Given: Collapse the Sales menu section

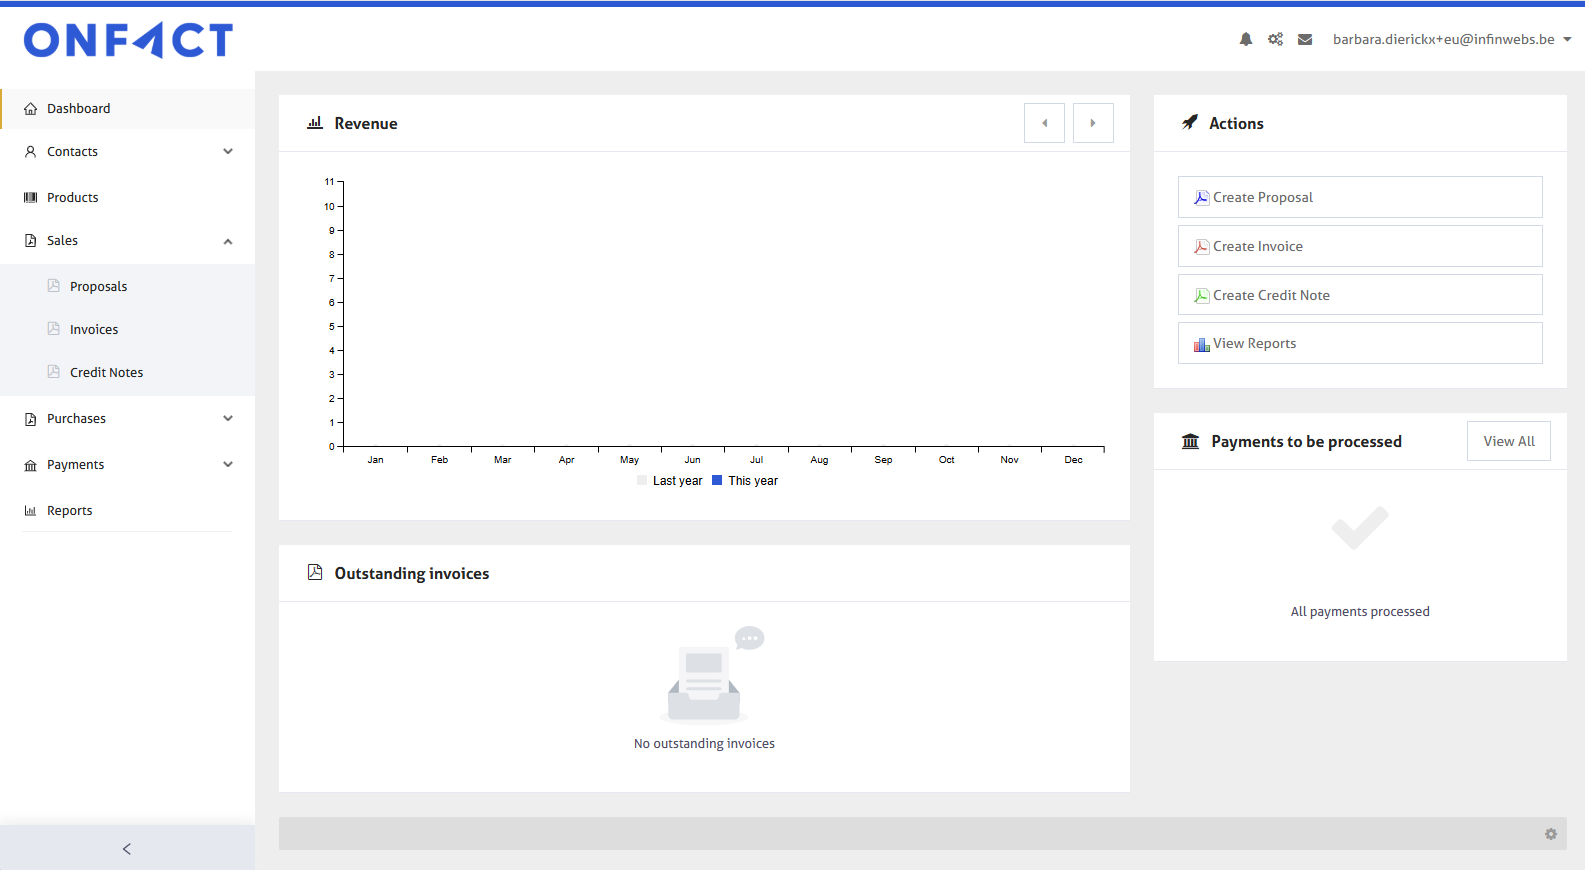Looking at the screenshot, I should 228,241.
